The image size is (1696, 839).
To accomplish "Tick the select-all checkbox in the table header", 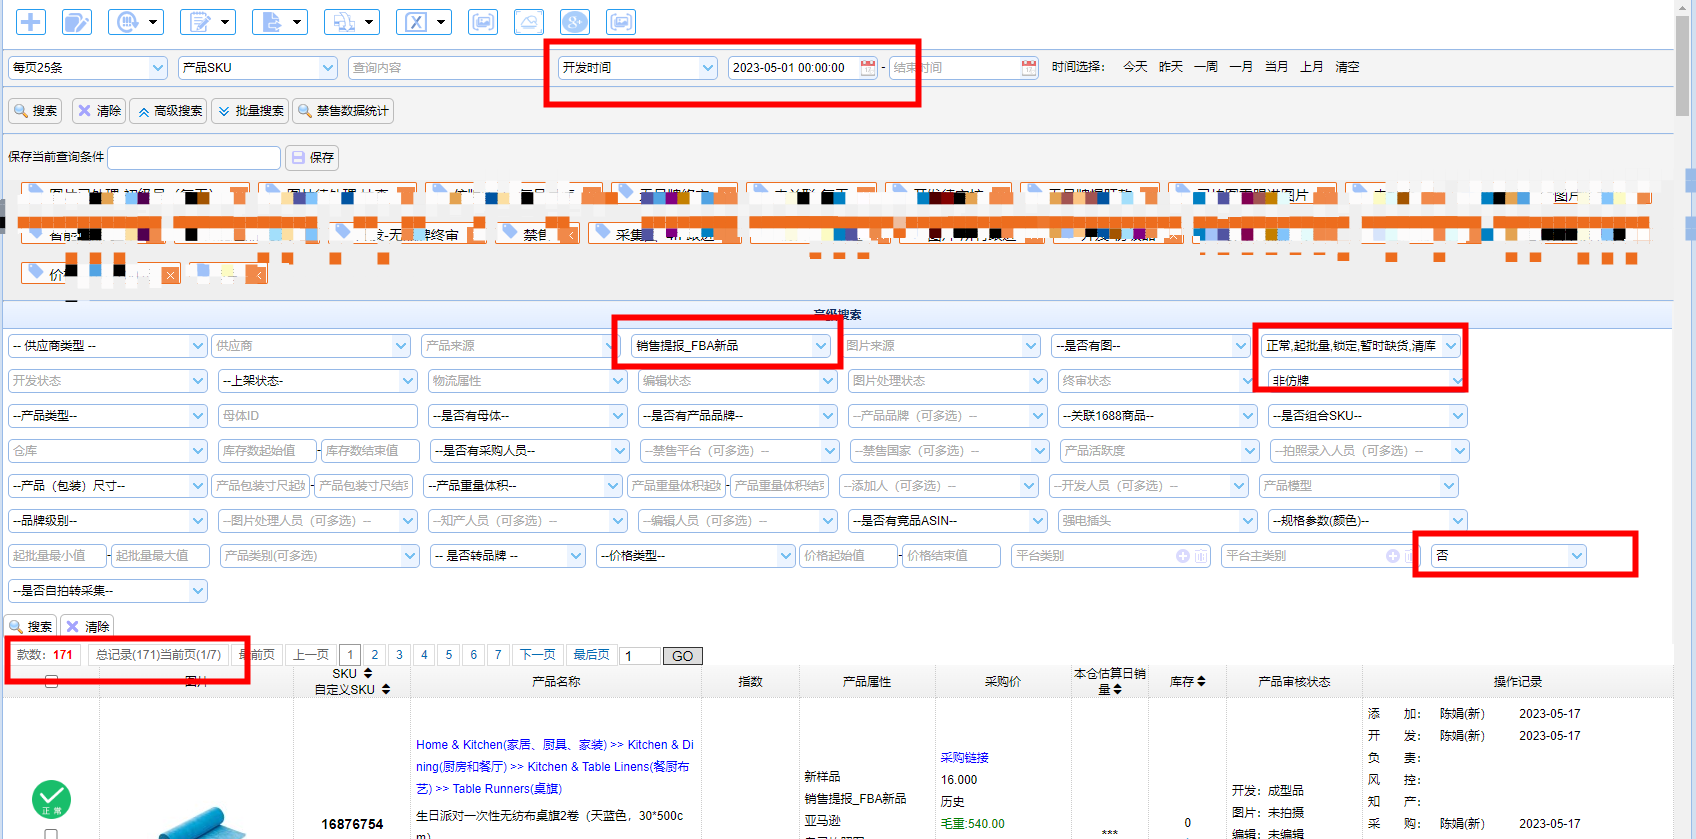I will click(x=51, y=681).
